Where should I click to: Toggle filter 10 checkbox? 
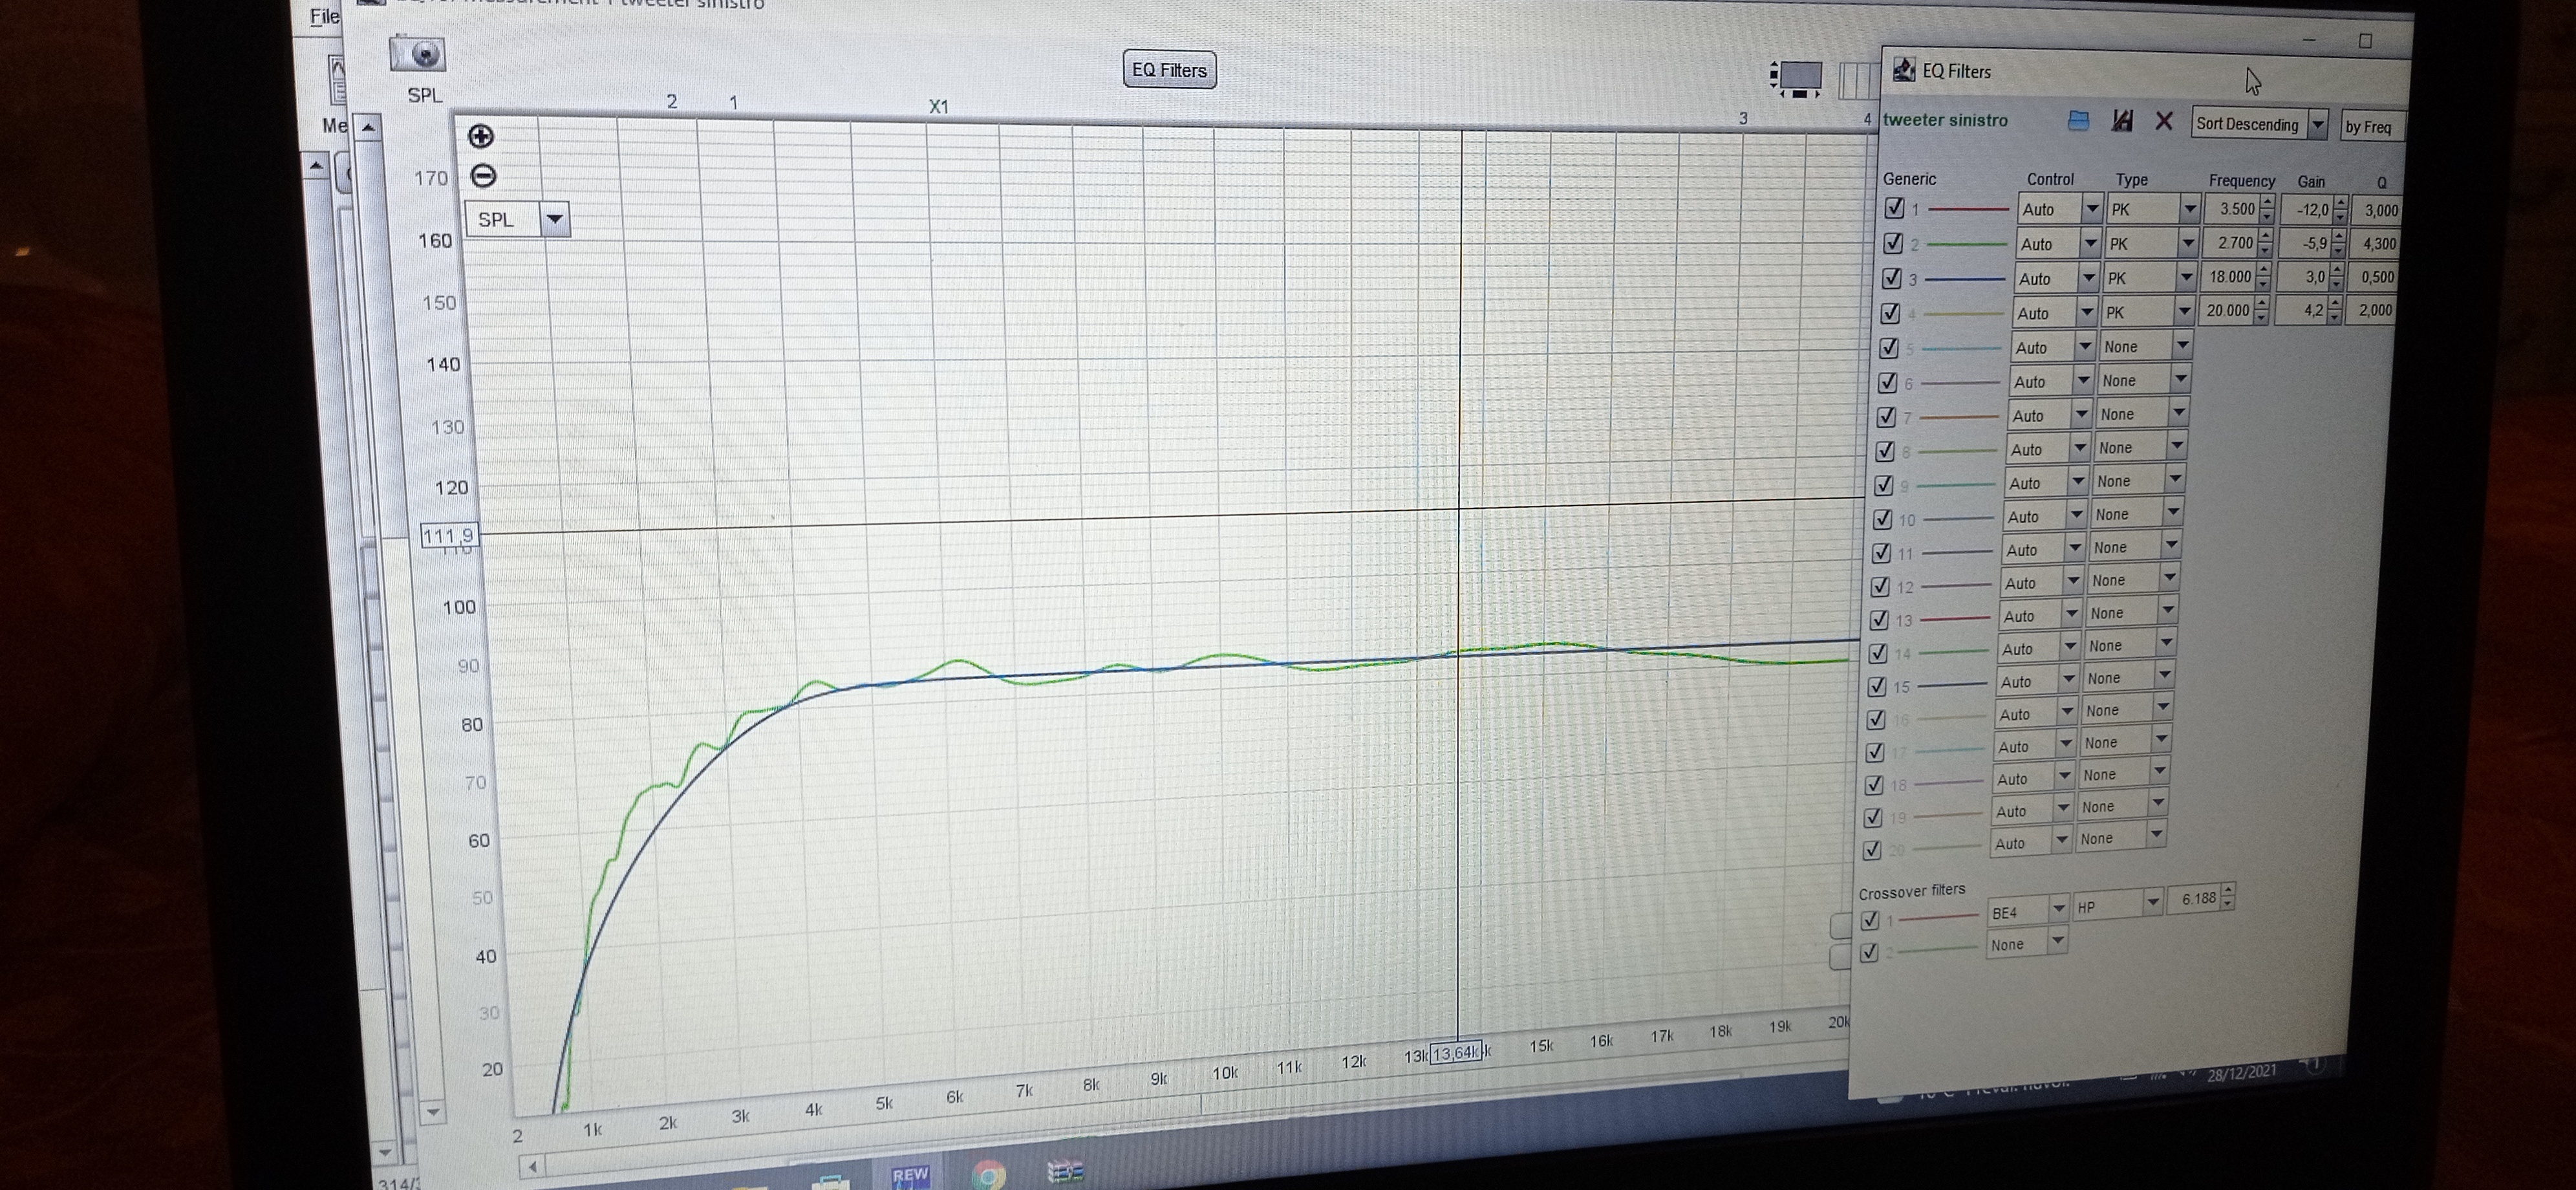1882,519
